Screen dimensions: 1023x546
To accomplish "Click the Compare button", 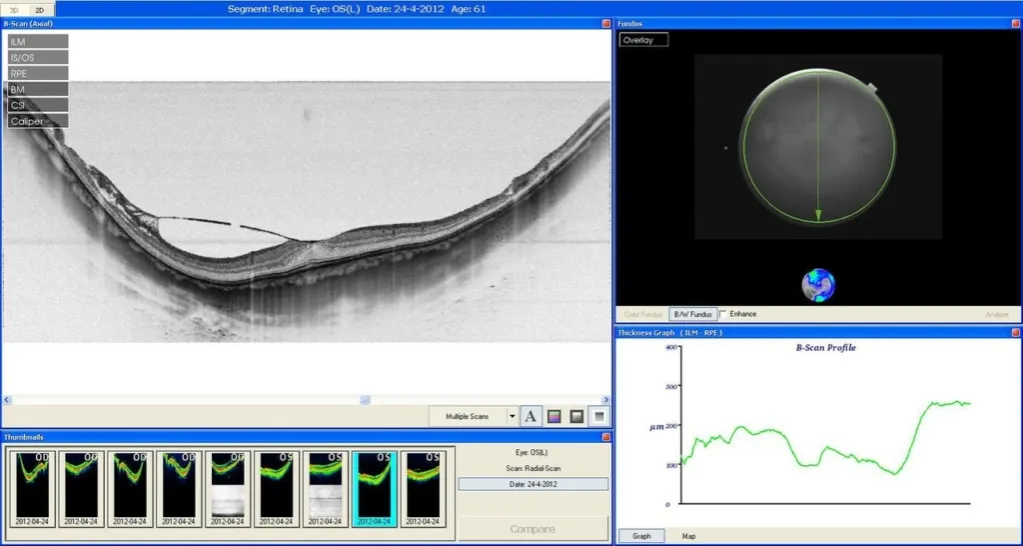I will coord(533,529).
